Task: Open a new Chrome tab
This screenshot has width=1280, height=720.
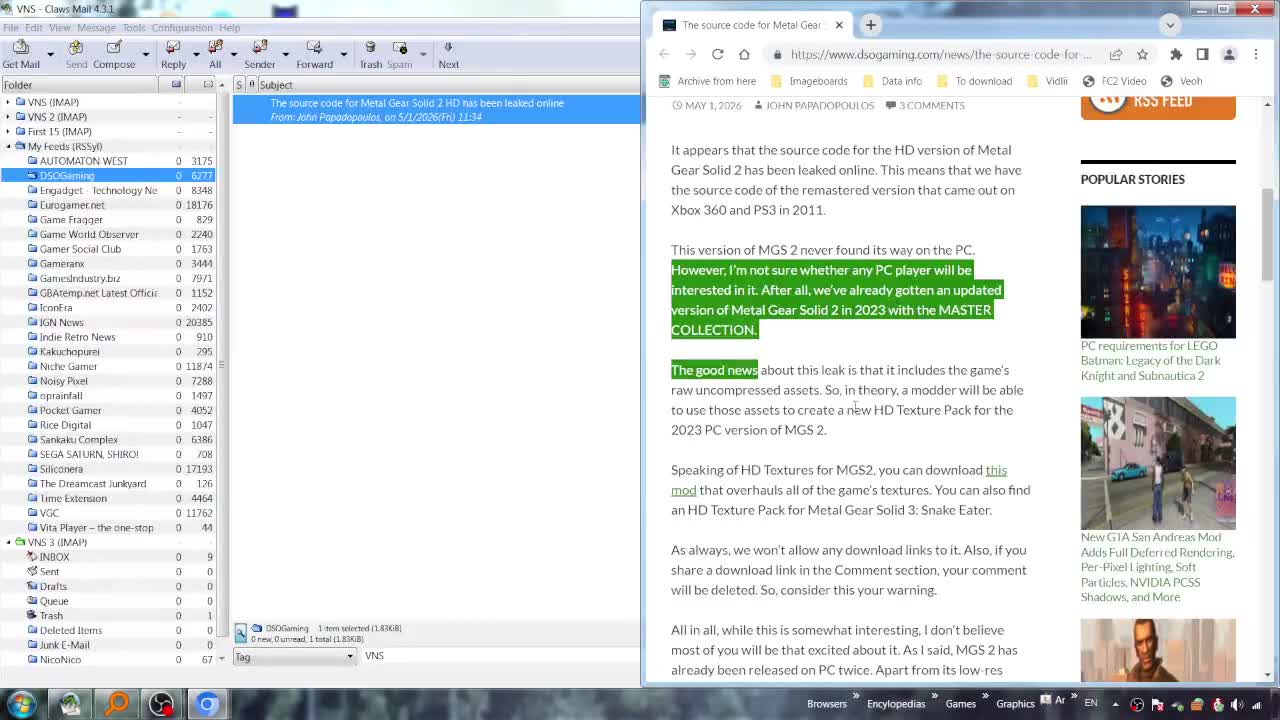Action: tap(871, 25)
